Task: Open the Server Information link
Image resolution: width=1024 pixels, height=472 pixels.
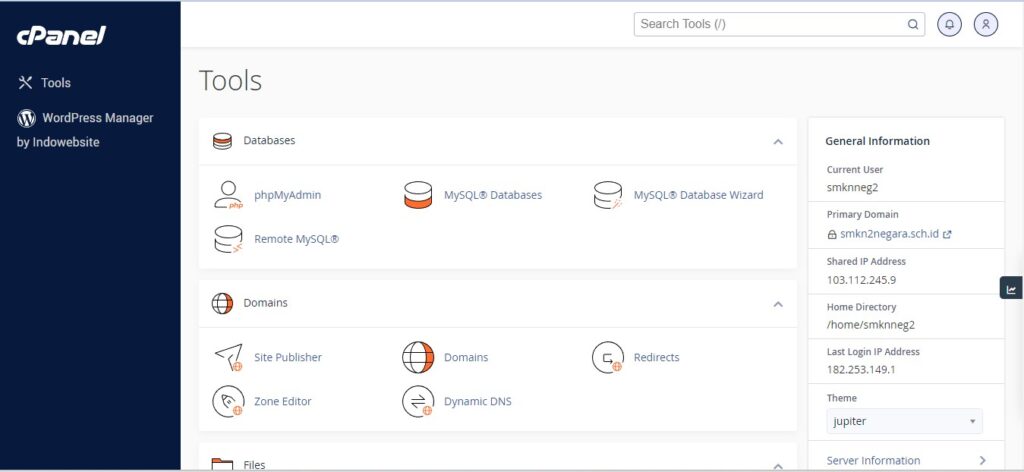Action: tap(873, 461)
